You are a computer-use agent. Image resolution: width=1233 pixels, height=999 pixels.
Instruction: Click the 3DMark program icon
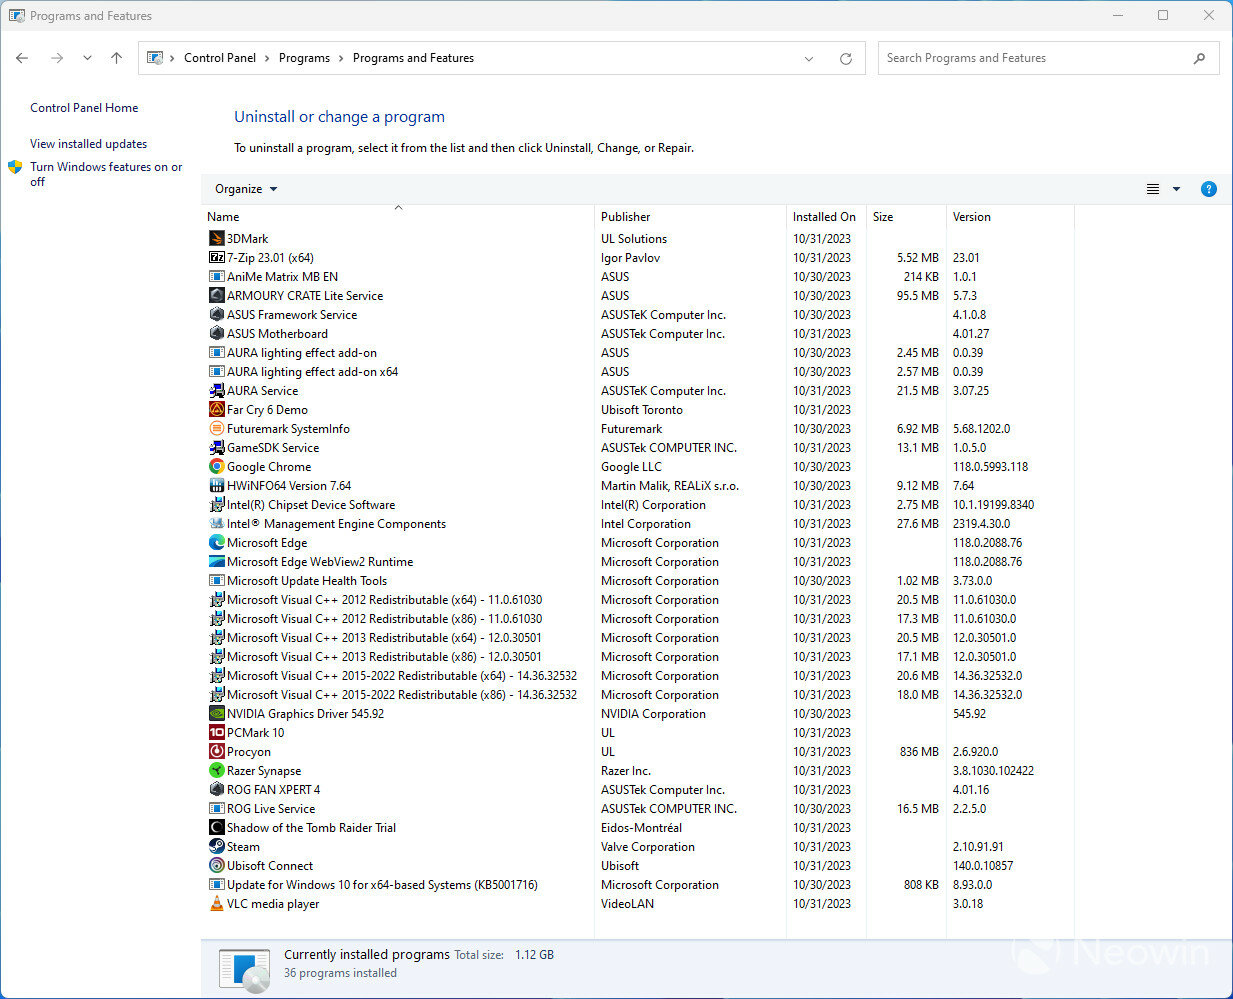point(216,238)
